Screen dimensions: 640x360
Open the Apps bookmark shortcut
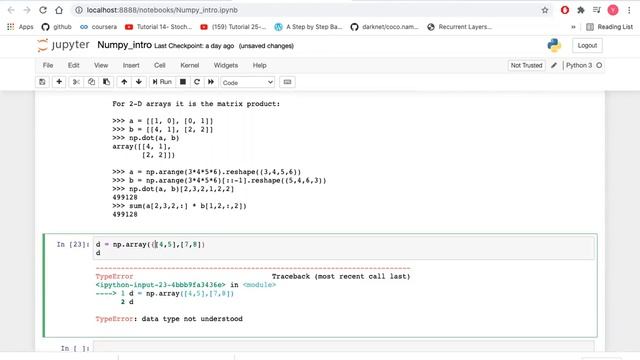pos(20,27)
